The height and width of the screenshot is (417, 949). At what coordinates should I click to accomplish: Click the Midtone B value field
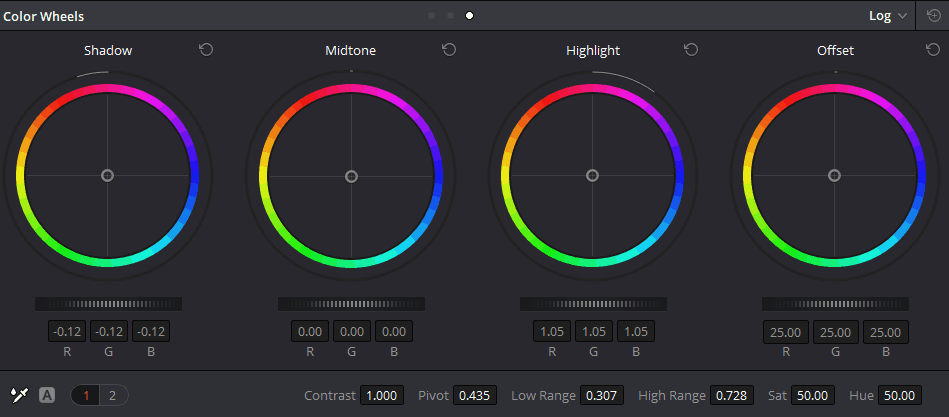394,332
